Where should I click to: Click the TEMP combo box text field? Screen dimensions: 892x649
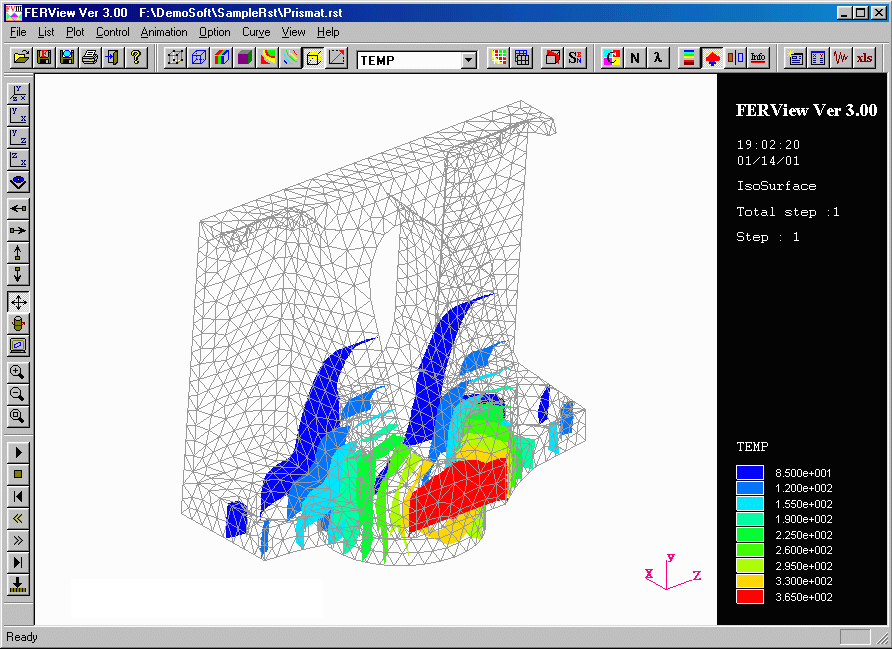point(408,60)
